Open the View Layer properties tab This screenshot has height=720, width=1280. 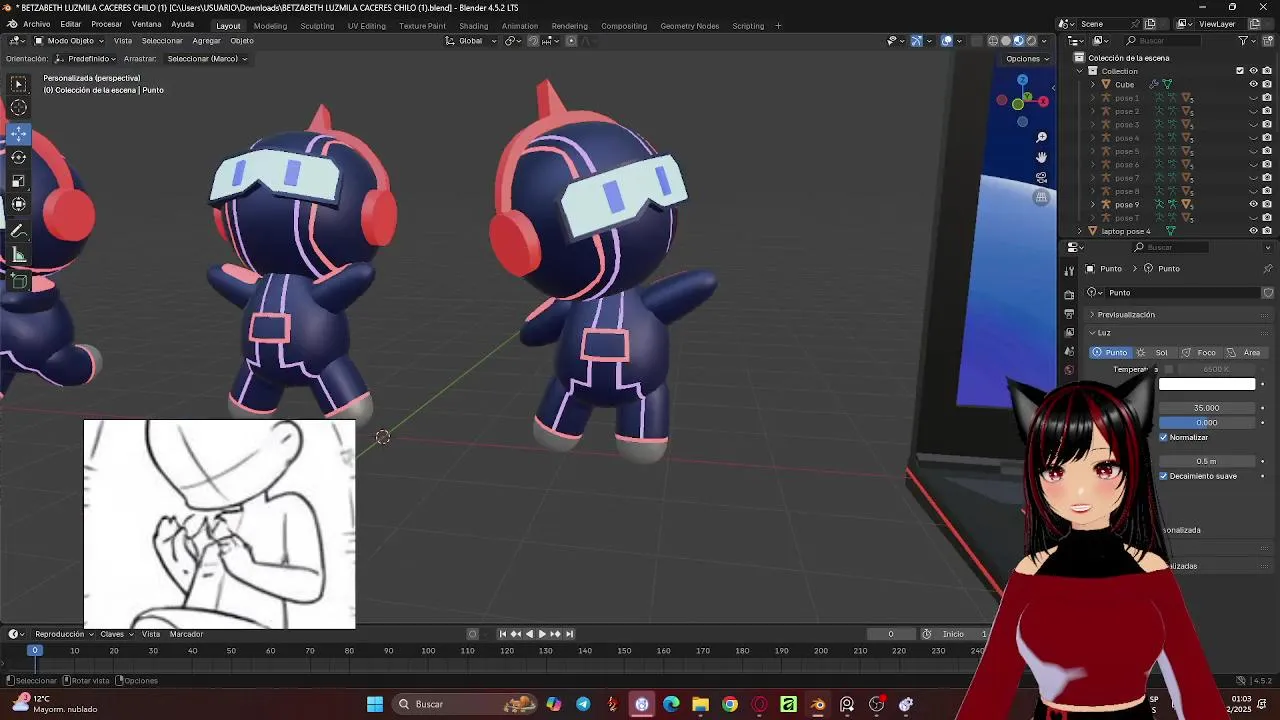pyautogui.click(x=1069, y=333)
